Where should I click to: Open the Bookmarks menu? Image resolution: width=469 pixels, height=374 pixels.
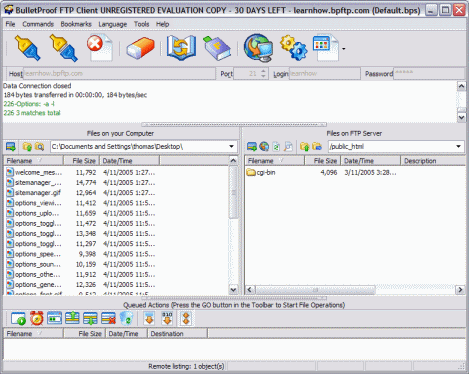(x=76, y=24)
